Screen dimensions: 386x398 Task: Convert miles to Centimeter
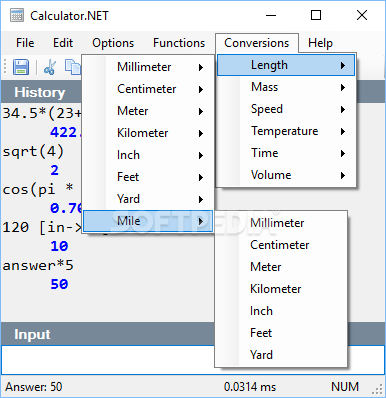(281, 245)
